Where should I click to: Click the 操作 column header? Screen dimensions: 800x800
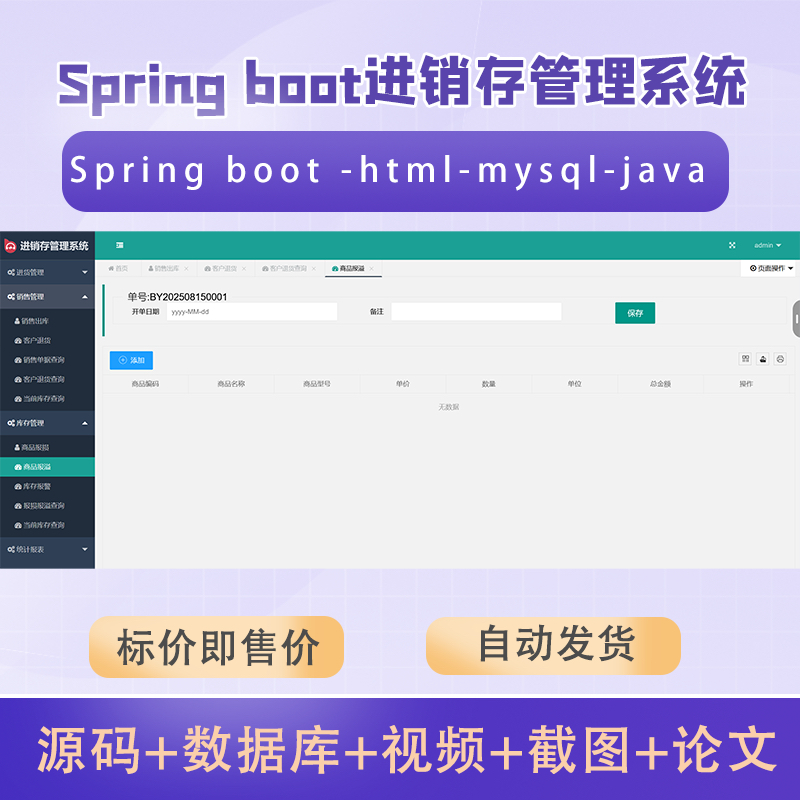(746, 384)
